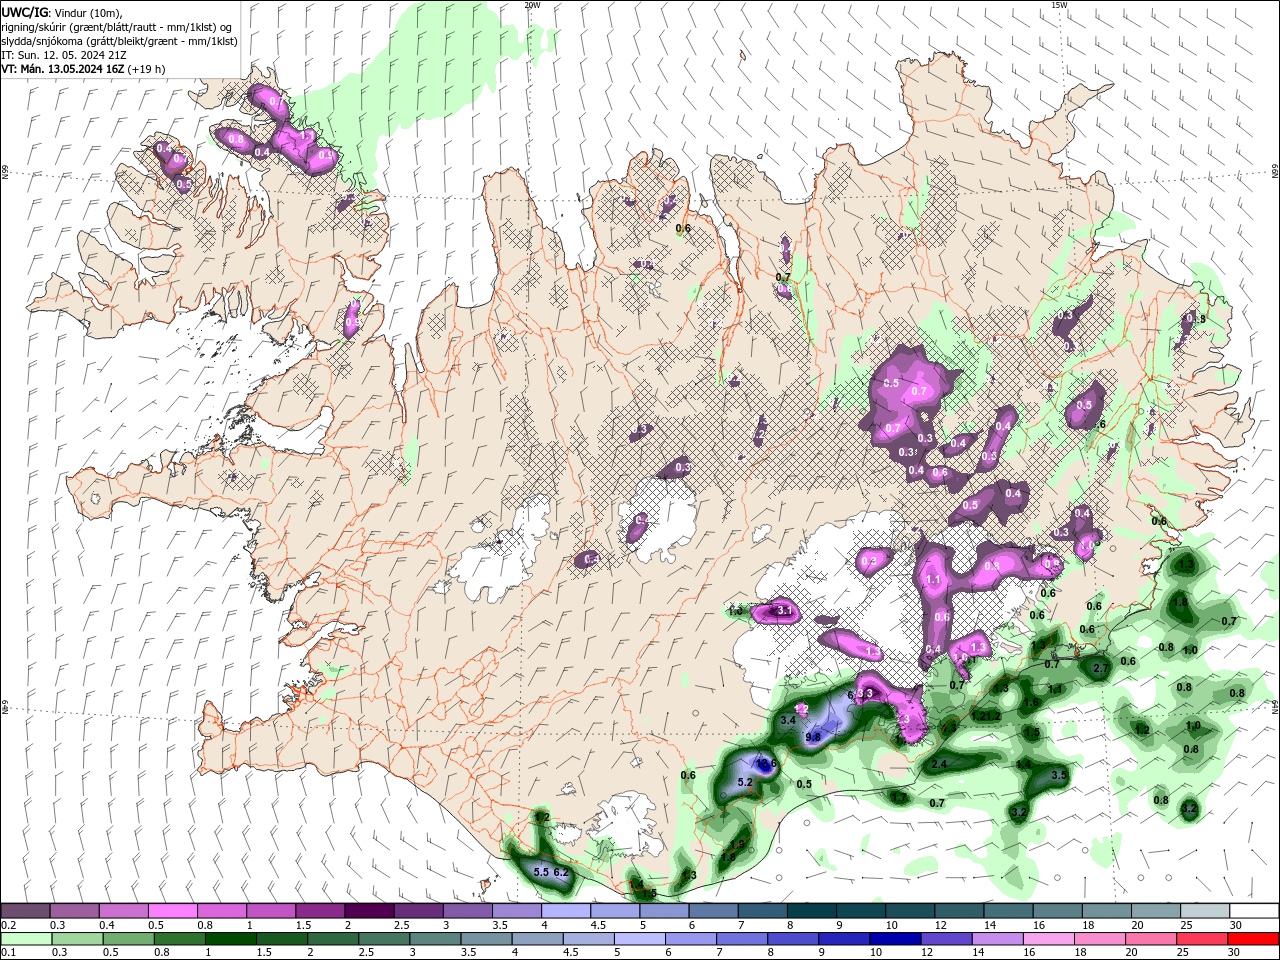This screenshot has width=1280, height=960.
Task: Click the white above-30 swatch in snow scale
Action: coord(1254,911)
